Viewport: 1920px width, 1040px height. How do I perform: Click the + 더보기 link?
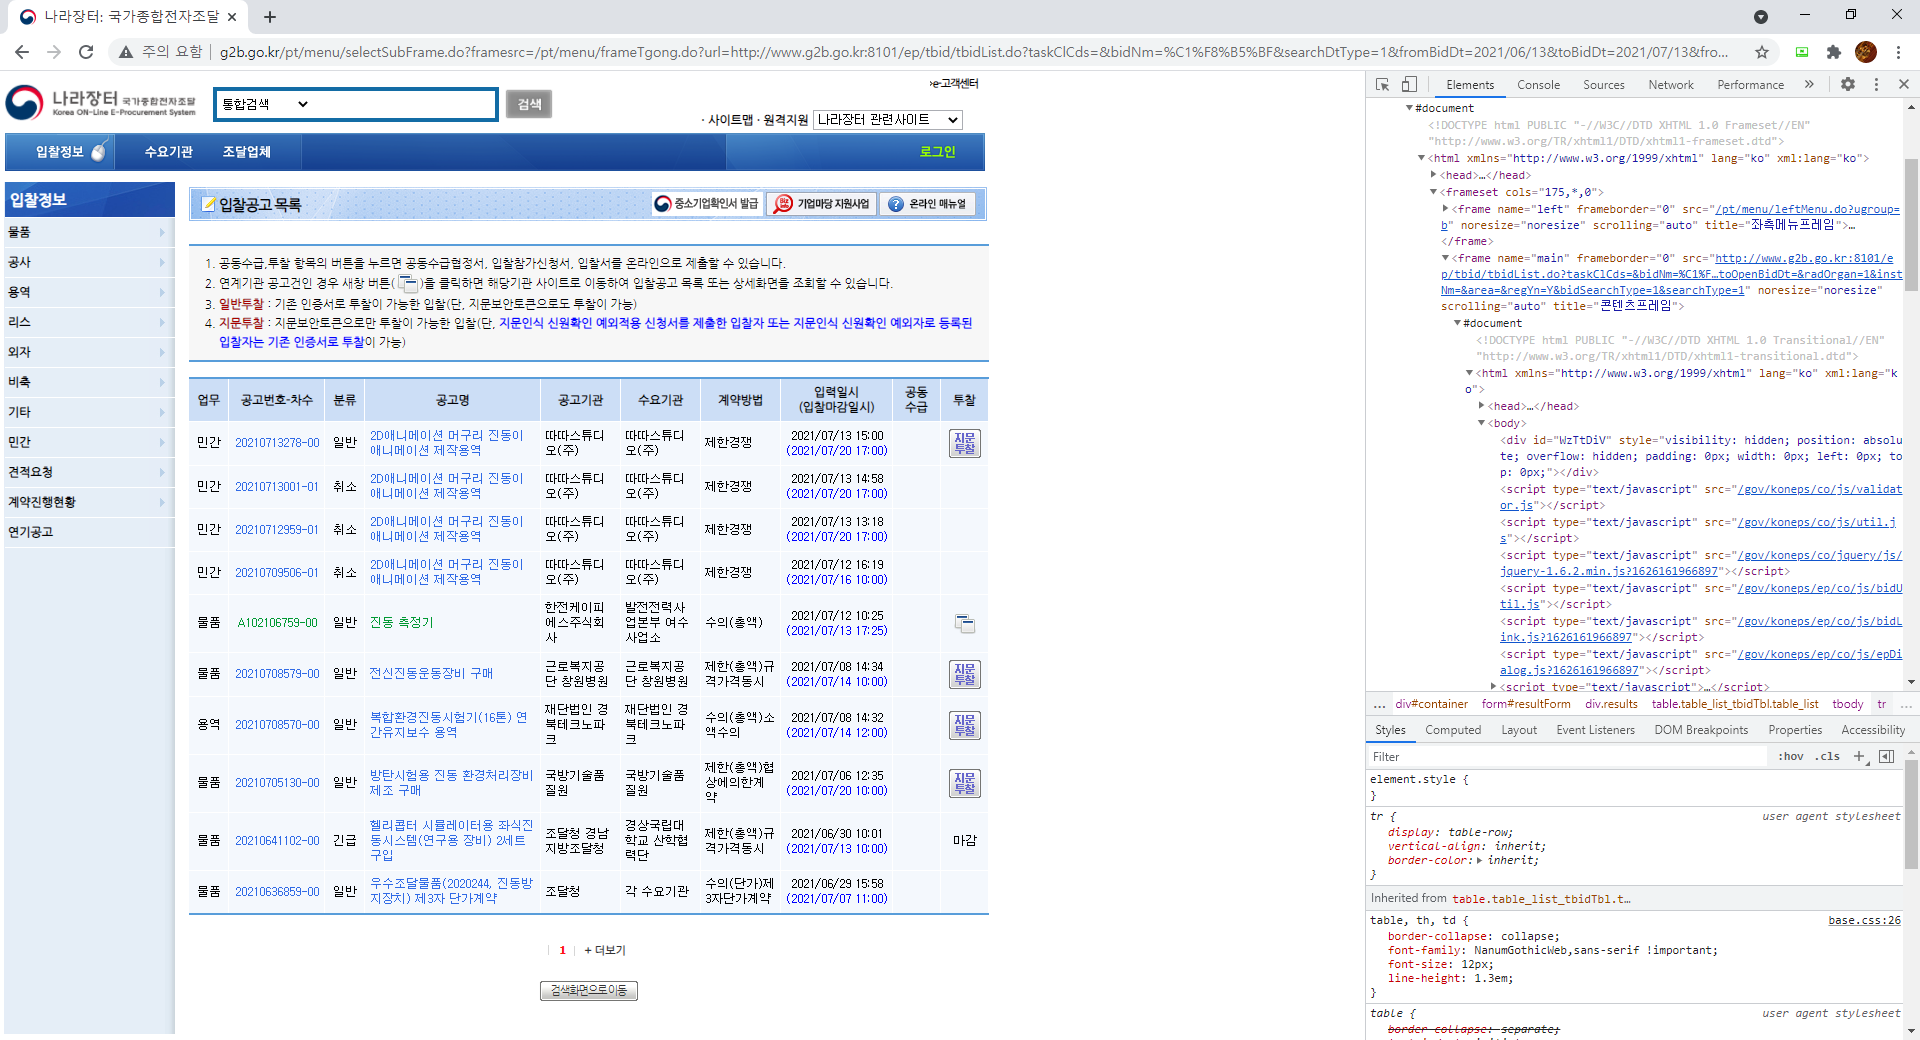pos(605,950)
